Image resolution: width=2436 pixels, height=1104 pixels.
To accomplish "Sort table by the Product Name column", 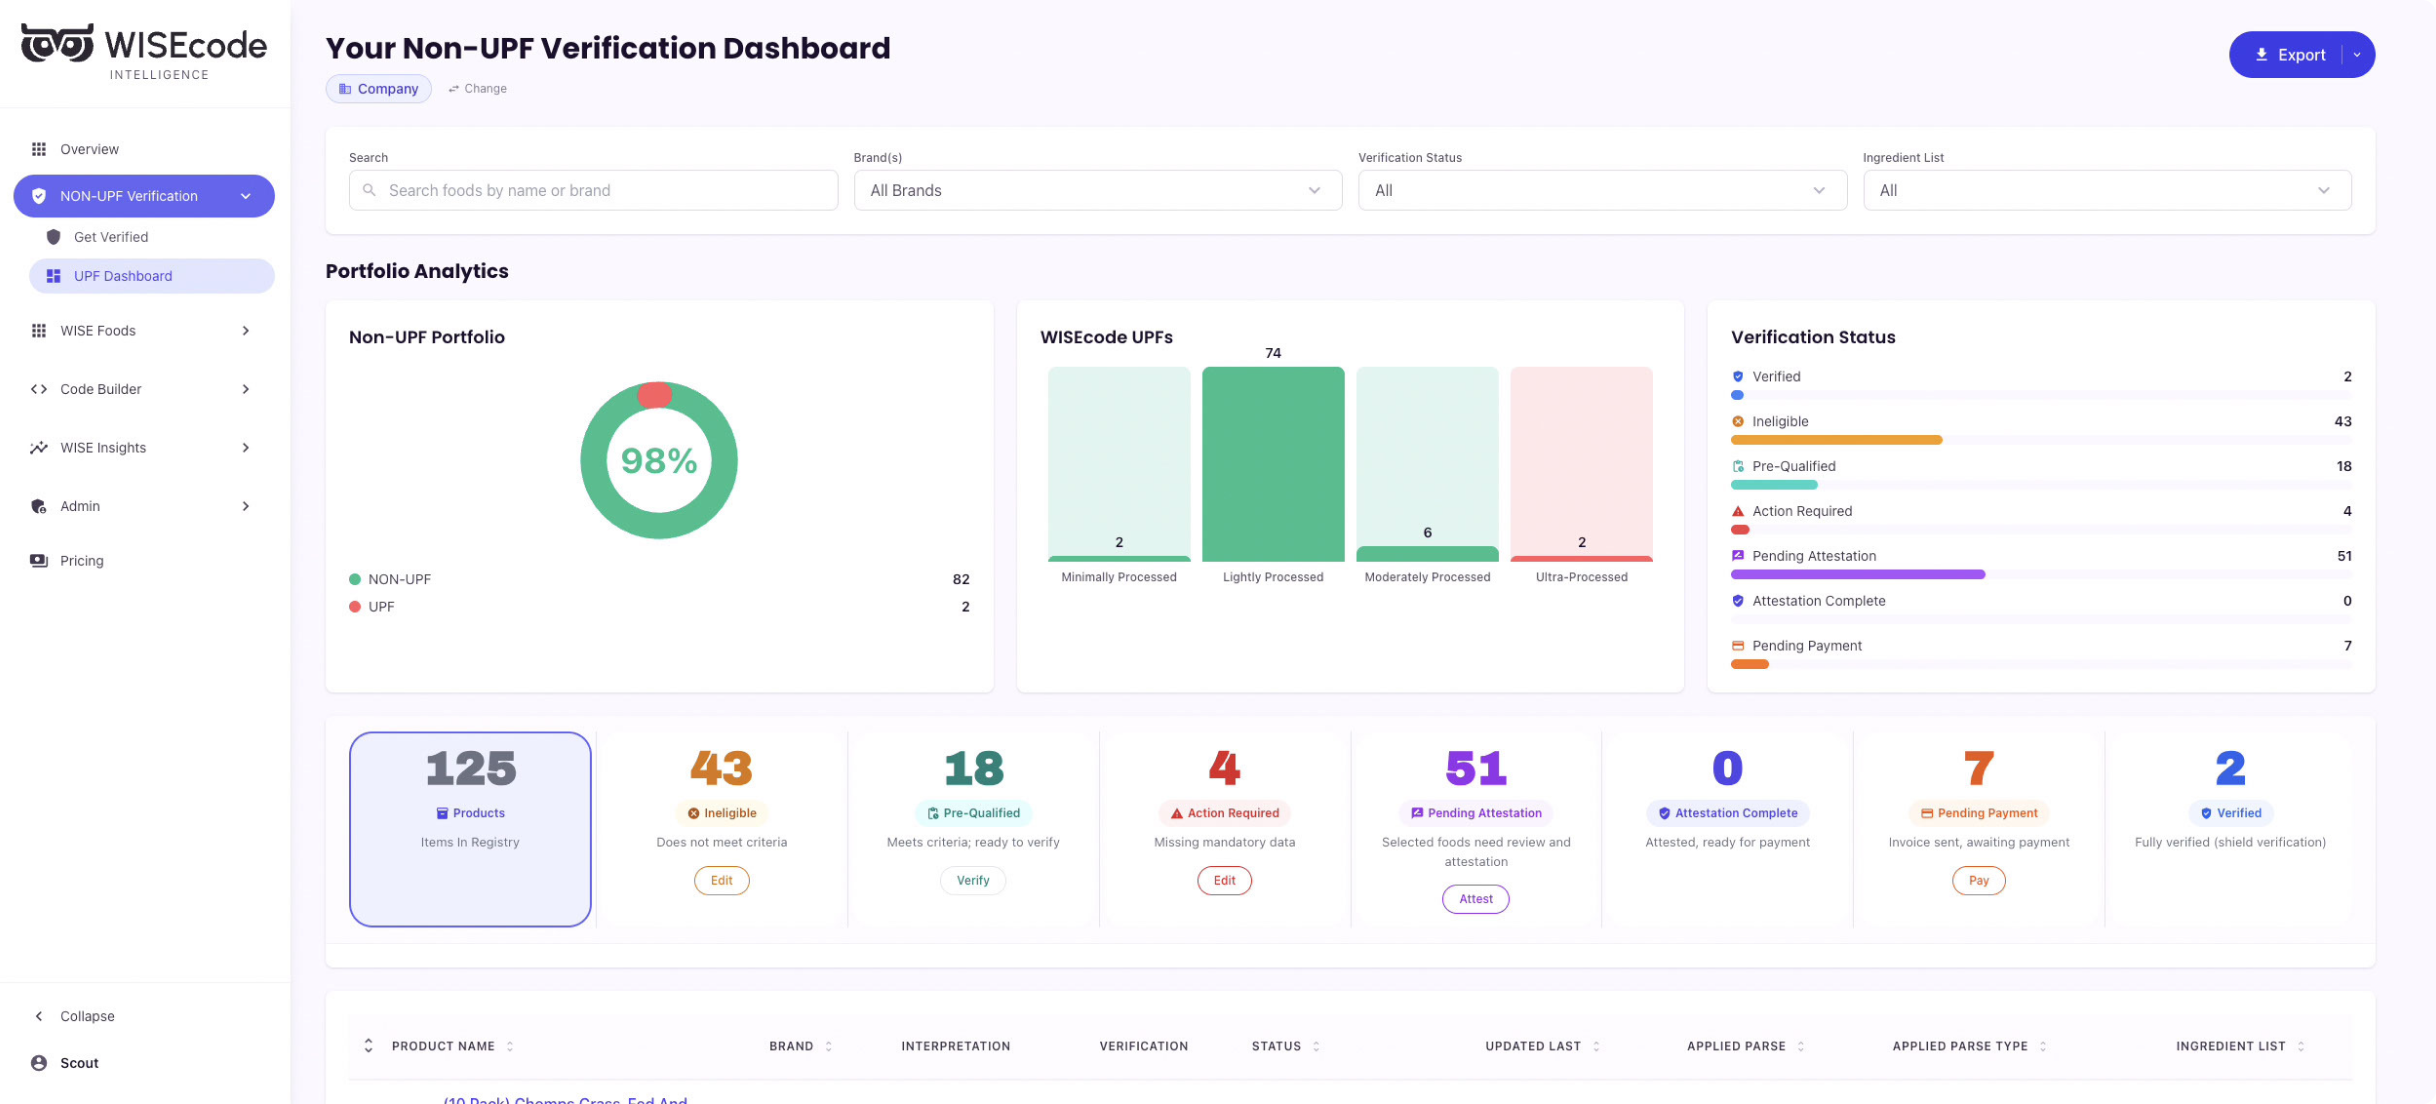I will [510, 1046].
